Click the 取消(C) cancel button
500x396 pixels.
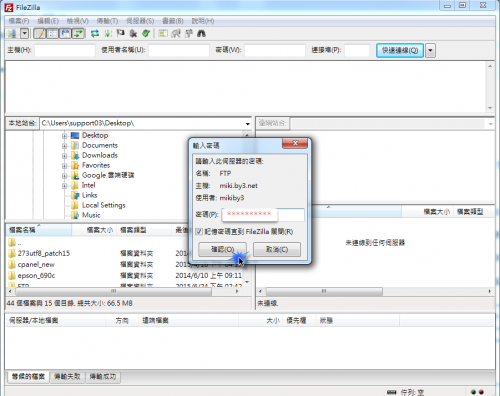point(277,249)
